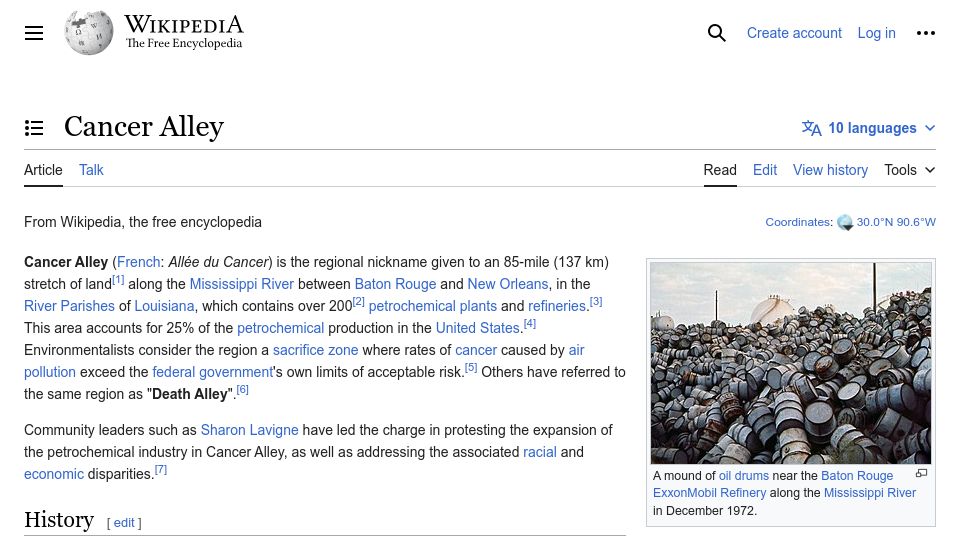The width and height of the screenshot is (960, 540).
Task: Follow the French language link
Action: 138,262
